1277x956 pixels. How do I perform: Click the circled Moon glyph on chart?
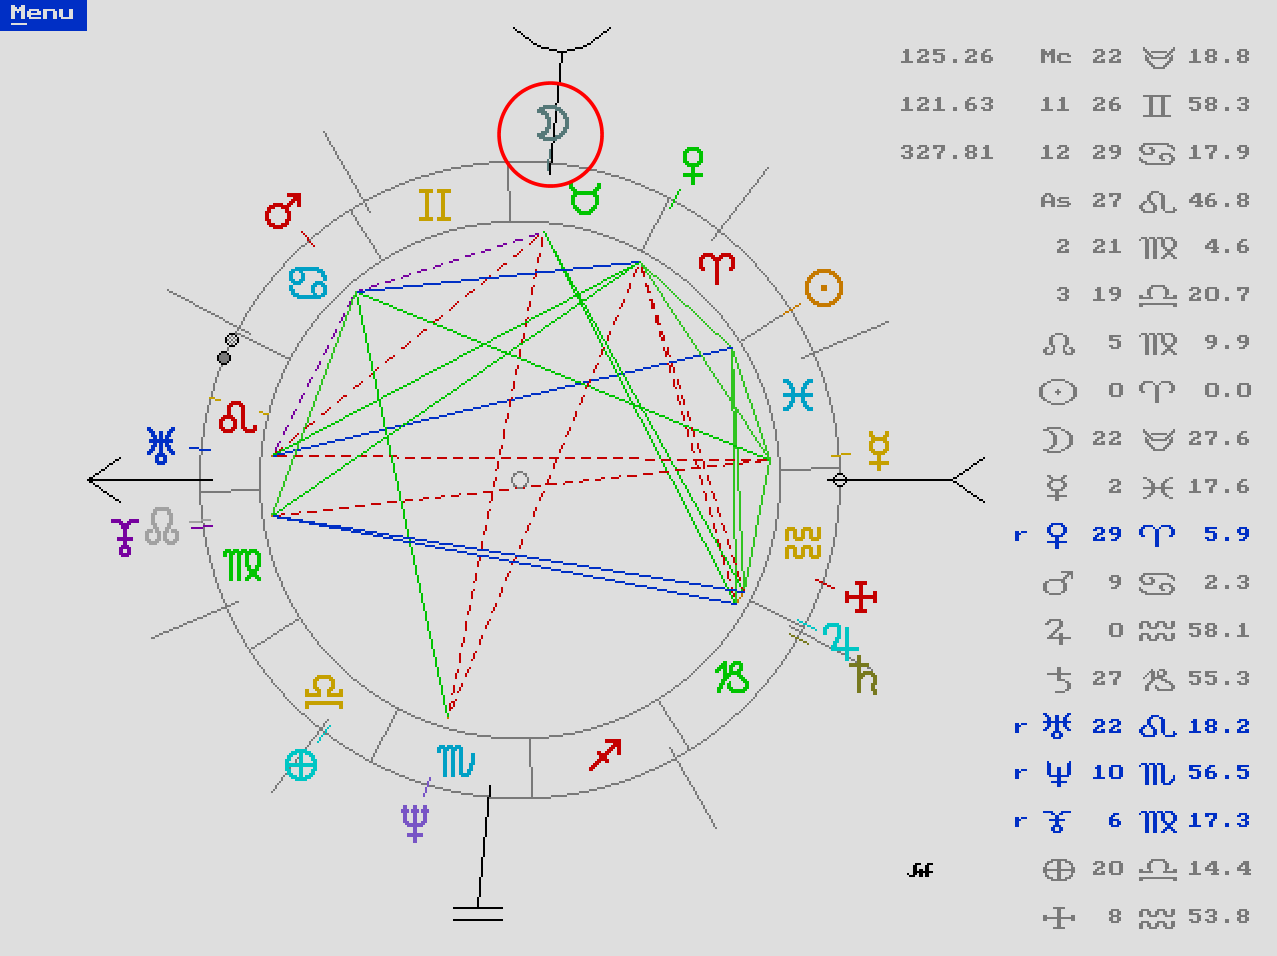(x=551, y=124)
